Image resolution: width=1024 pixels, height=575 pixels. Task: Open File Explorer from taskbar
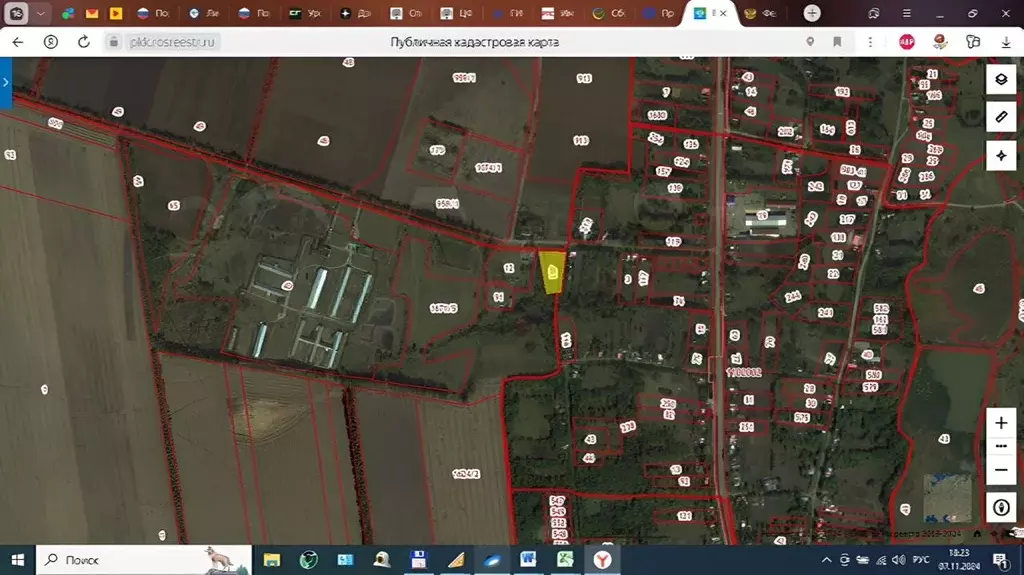[272, 560]
